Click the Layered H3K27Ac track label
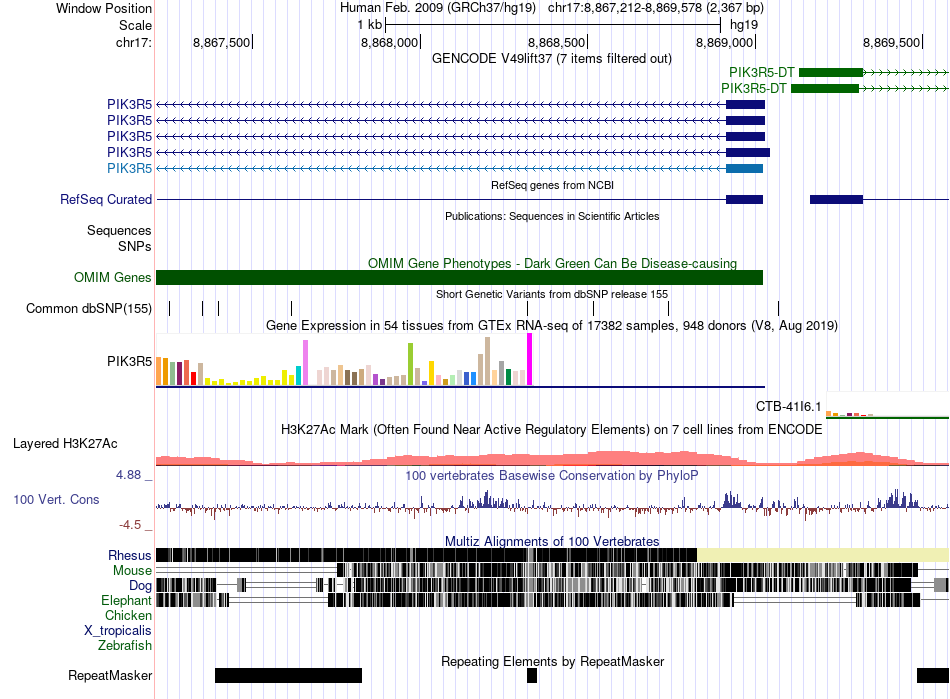This screenshot has width=950, height=699. (65, 443)
